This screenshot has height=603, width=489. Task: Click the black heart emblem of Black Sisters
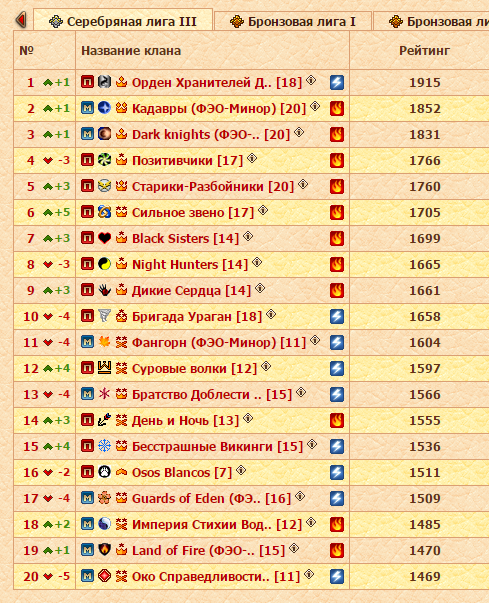click(x=104, y=238)
